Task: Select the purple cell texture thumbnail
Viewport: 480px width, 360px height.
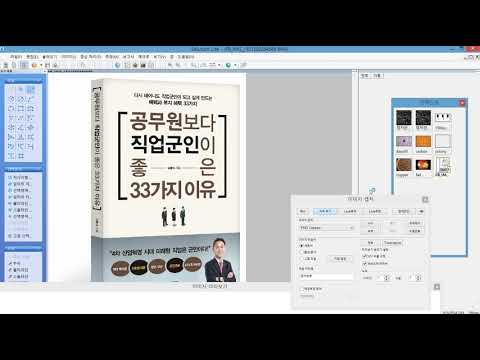Action: [x=404, y=141]
